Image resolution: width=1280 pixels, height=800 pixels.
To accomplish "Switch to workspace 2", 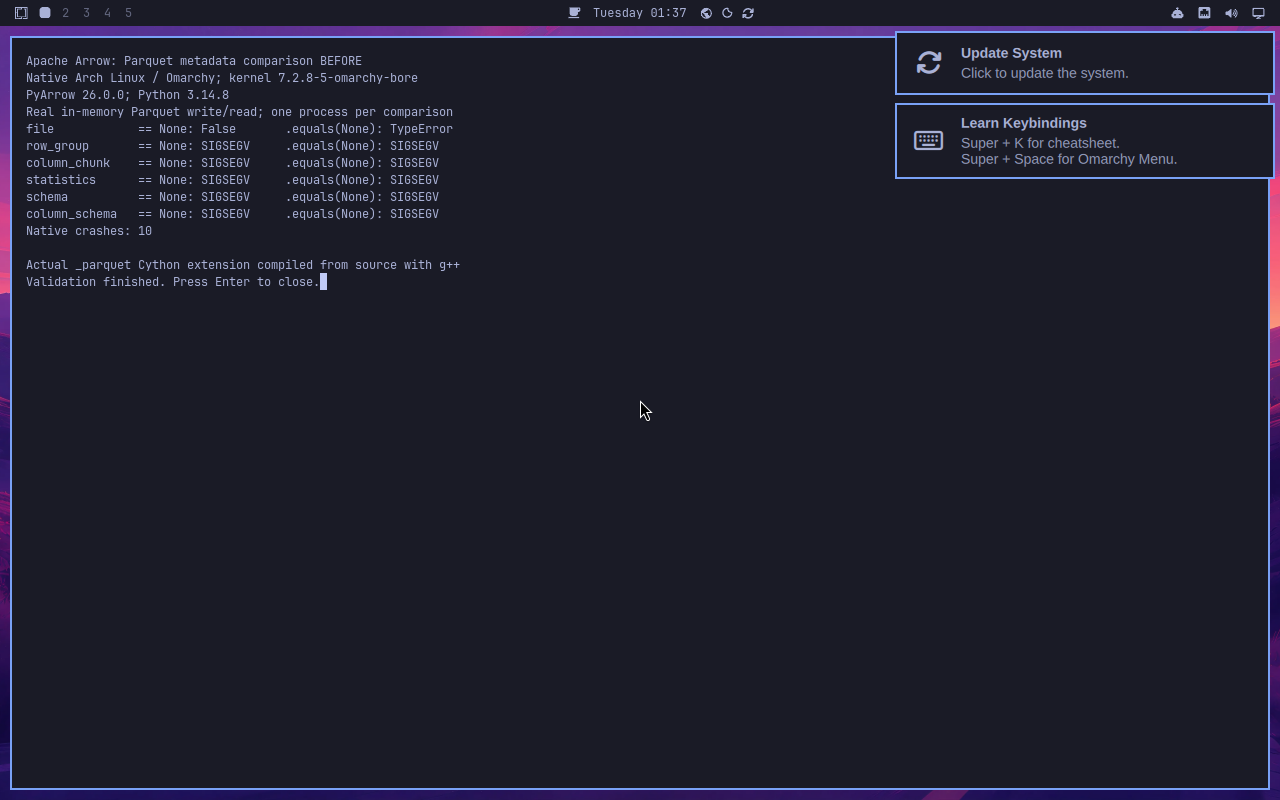I will [66, 13].
